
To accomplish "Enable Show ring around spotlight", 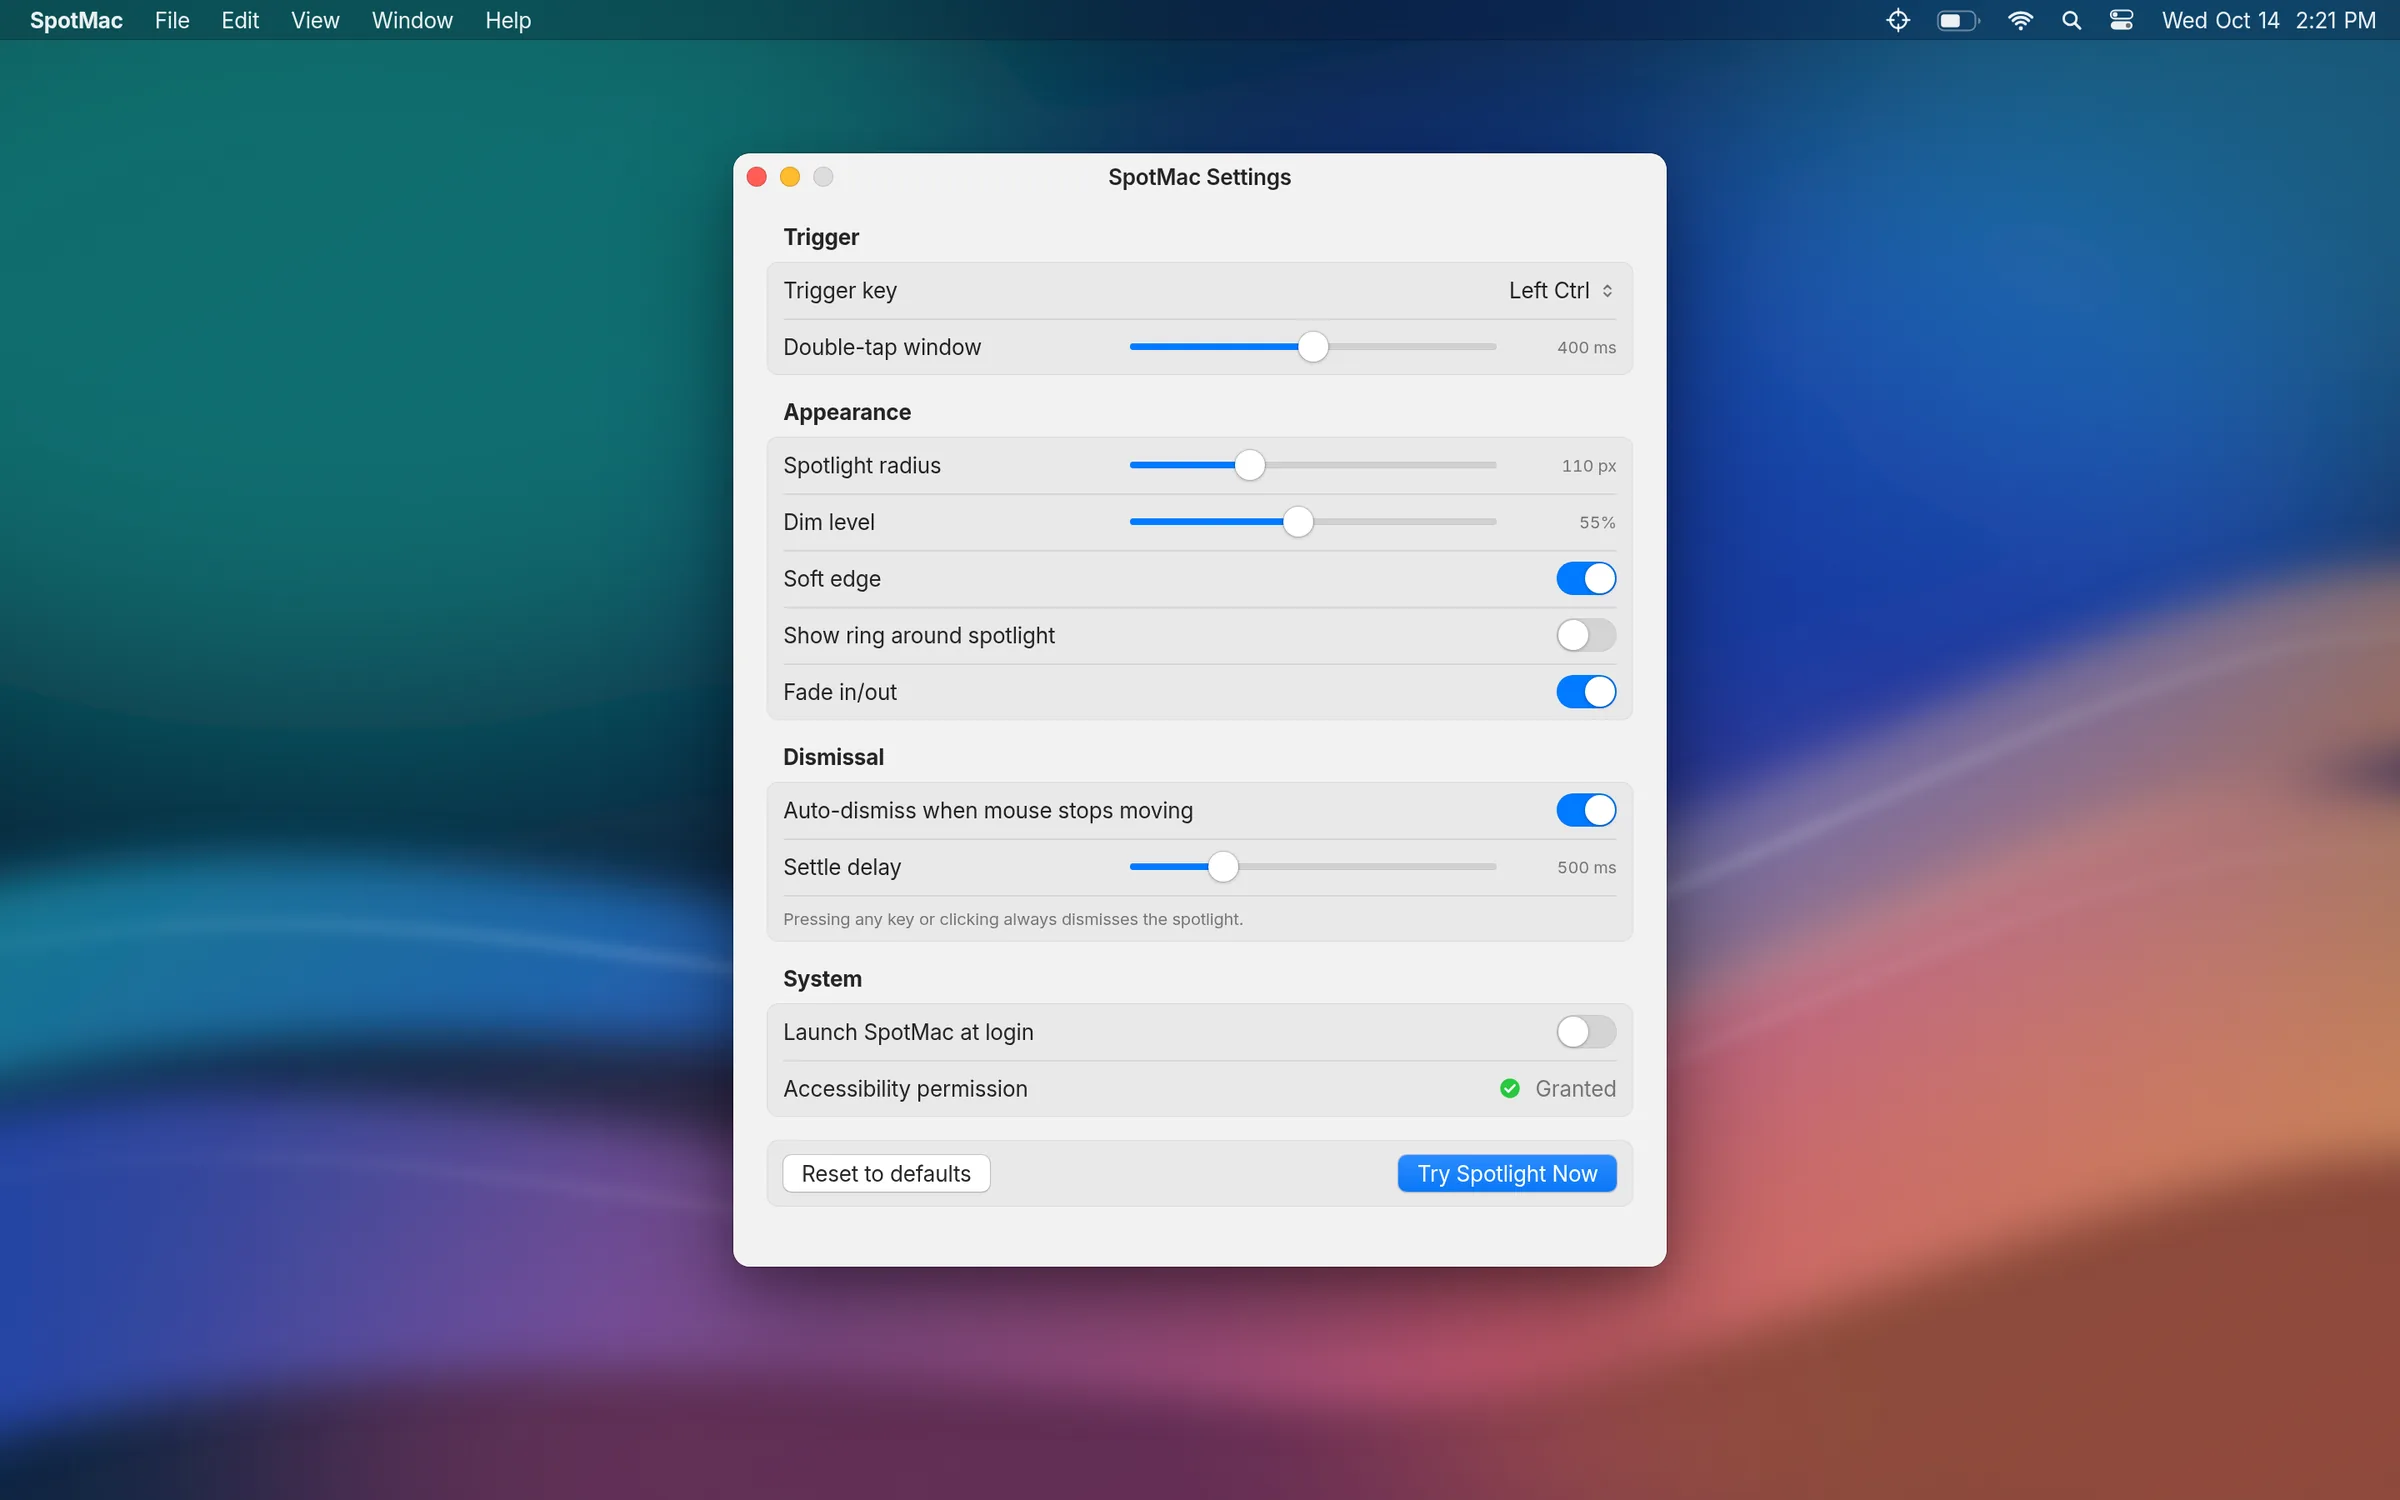I will pyautogui.click(x=1585, y=635).
